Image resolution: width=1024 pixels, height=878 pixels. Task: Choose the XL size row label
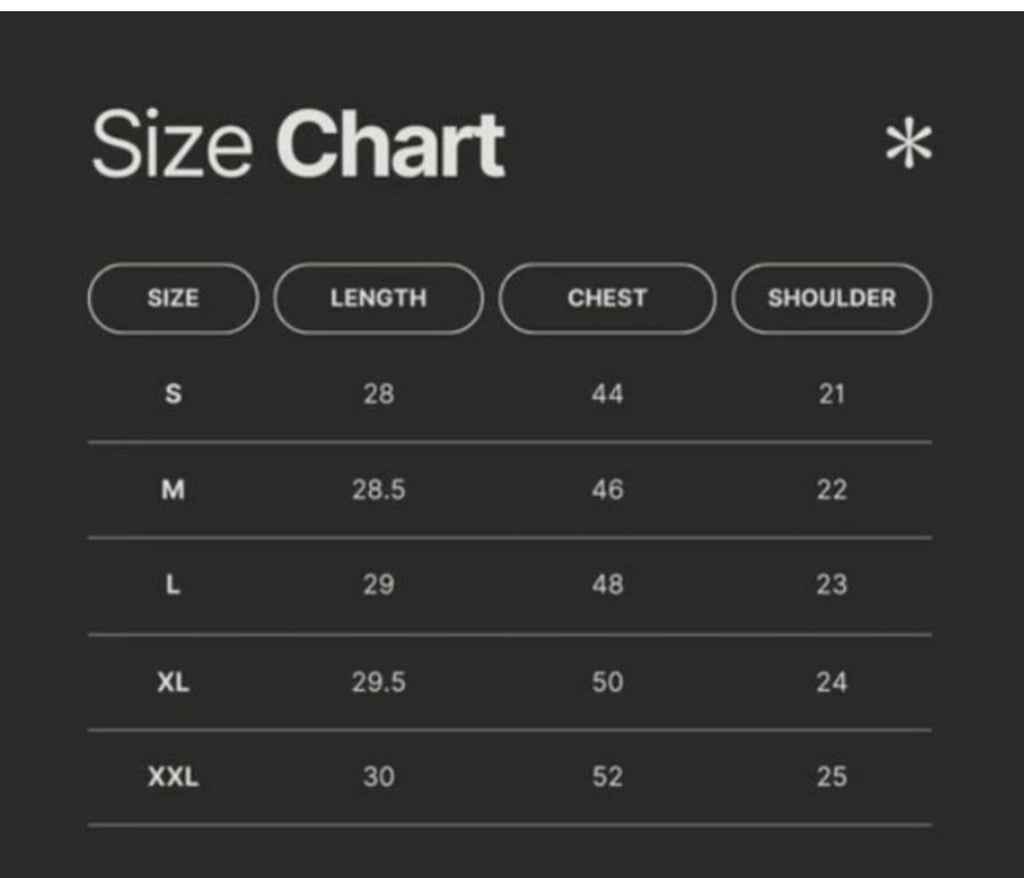pyautogui.click(x=173, y=682)
